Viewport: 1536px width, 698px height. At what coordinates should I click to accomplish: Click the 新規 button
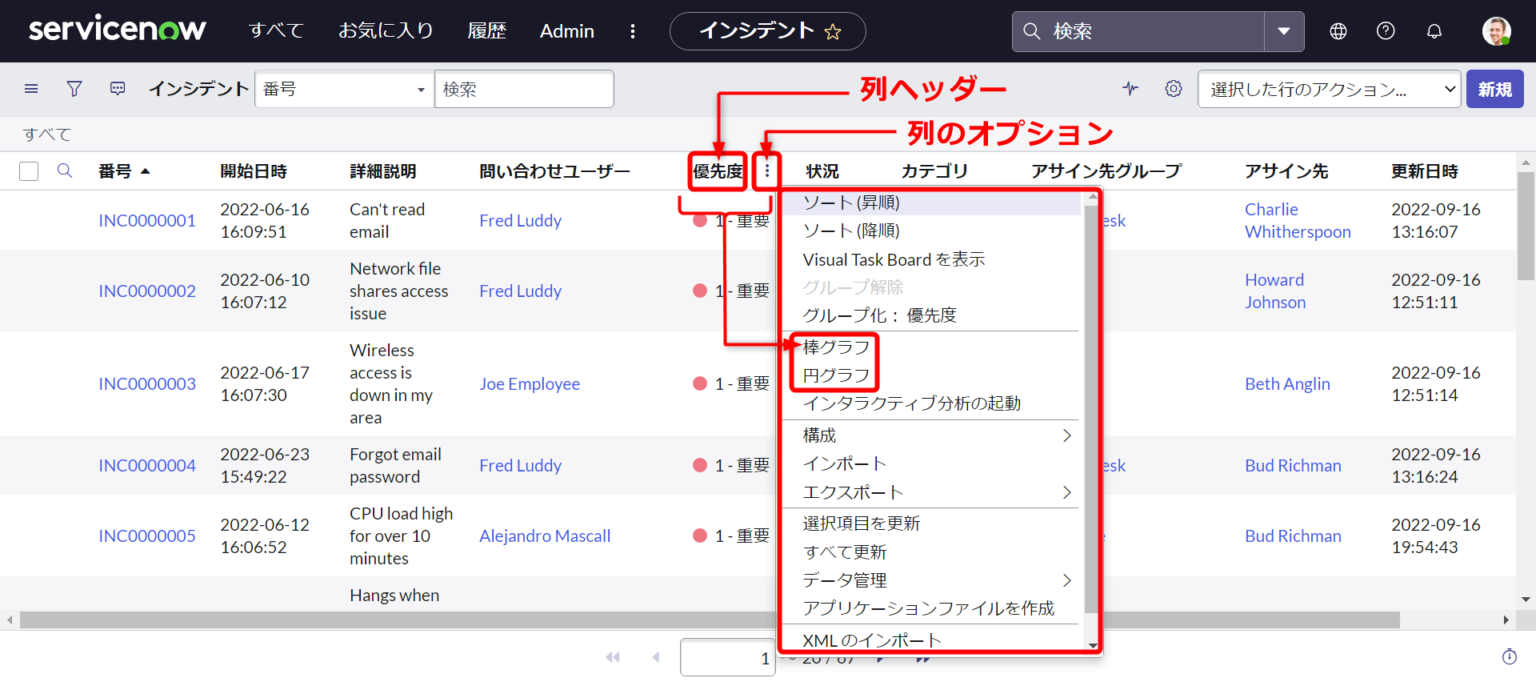[1494, 89]
